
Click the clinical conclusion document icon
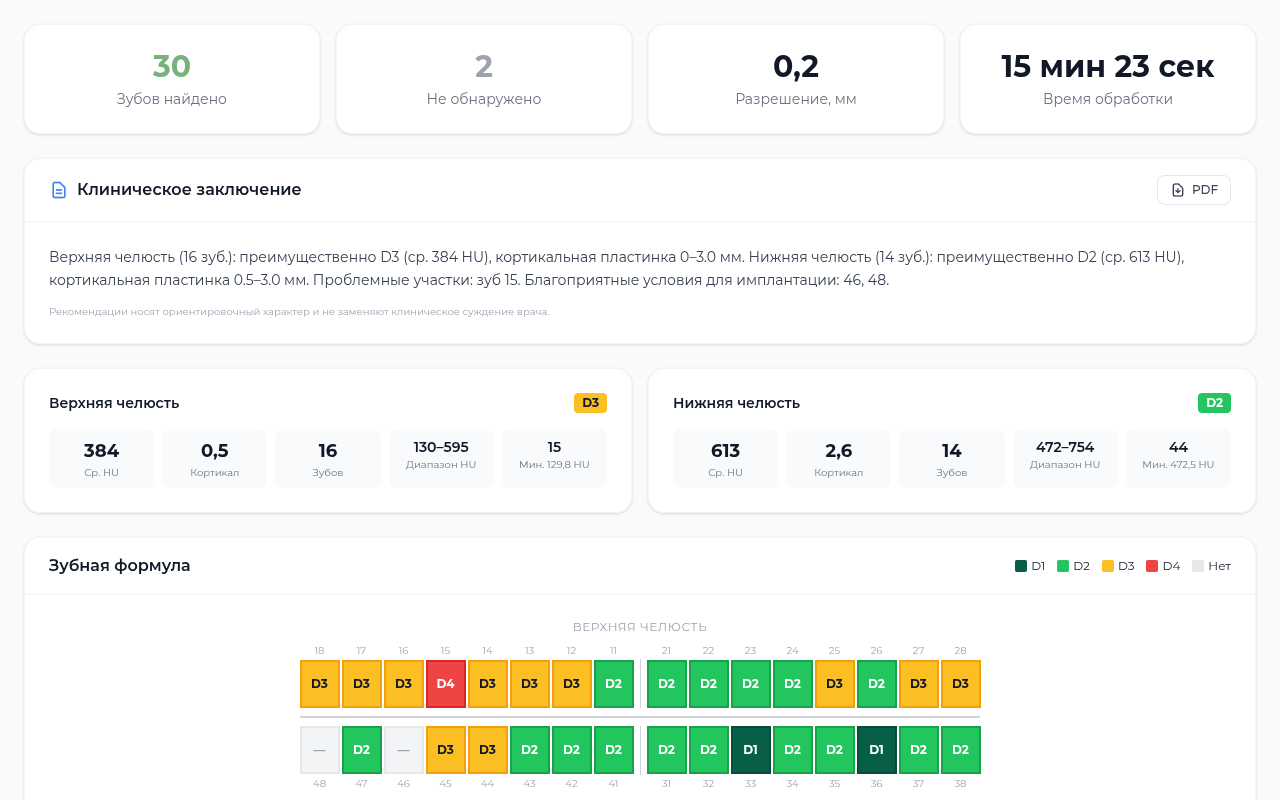[59, 190]
